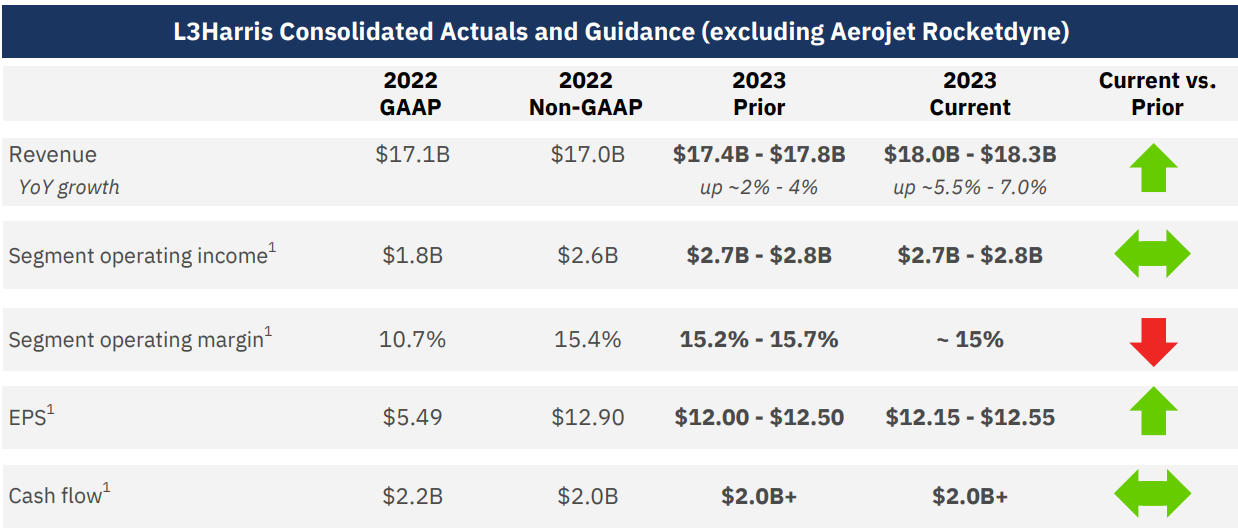
Task: Click the YoY growth sub-label
Action: point(68,187)
